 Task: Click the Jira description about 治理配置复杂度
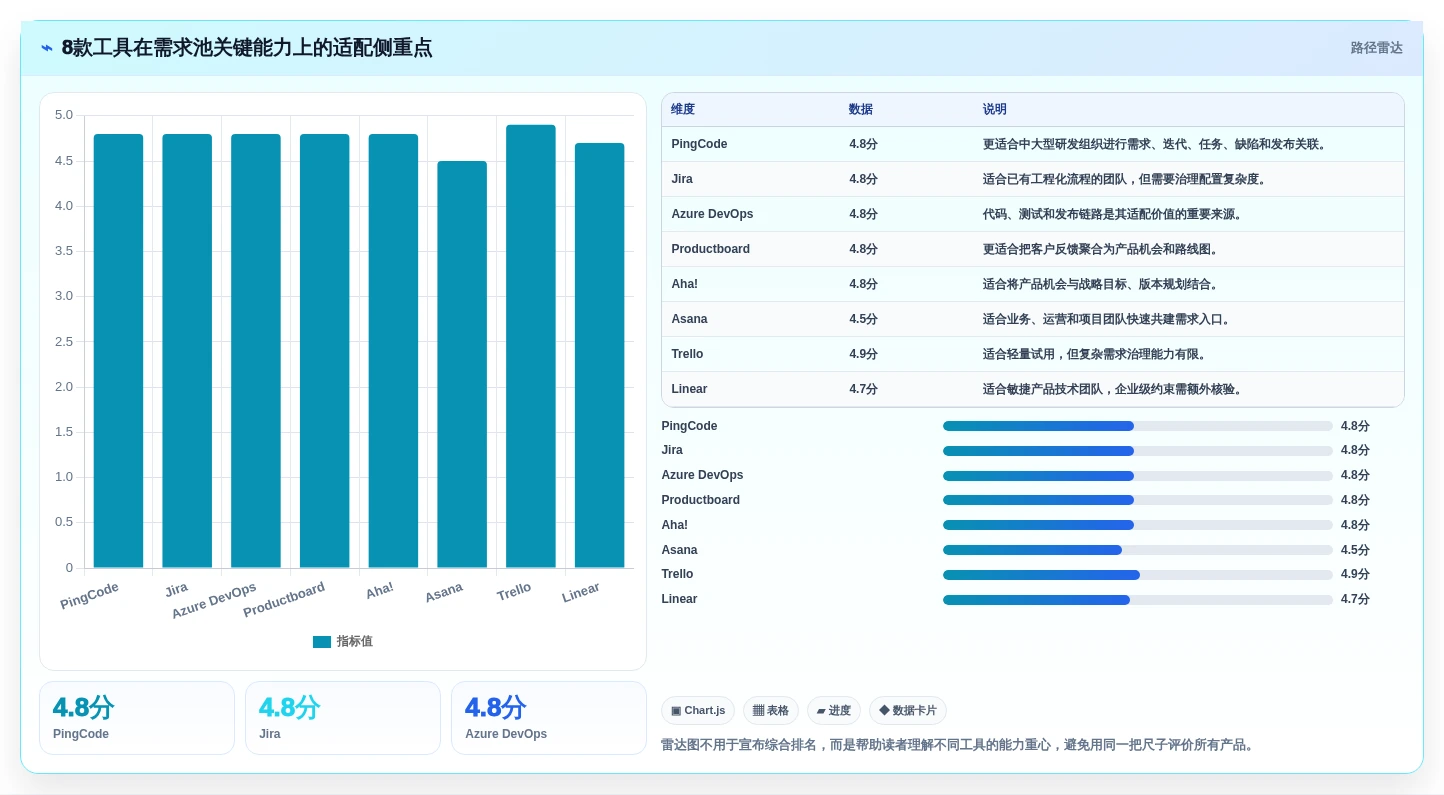1127,179
